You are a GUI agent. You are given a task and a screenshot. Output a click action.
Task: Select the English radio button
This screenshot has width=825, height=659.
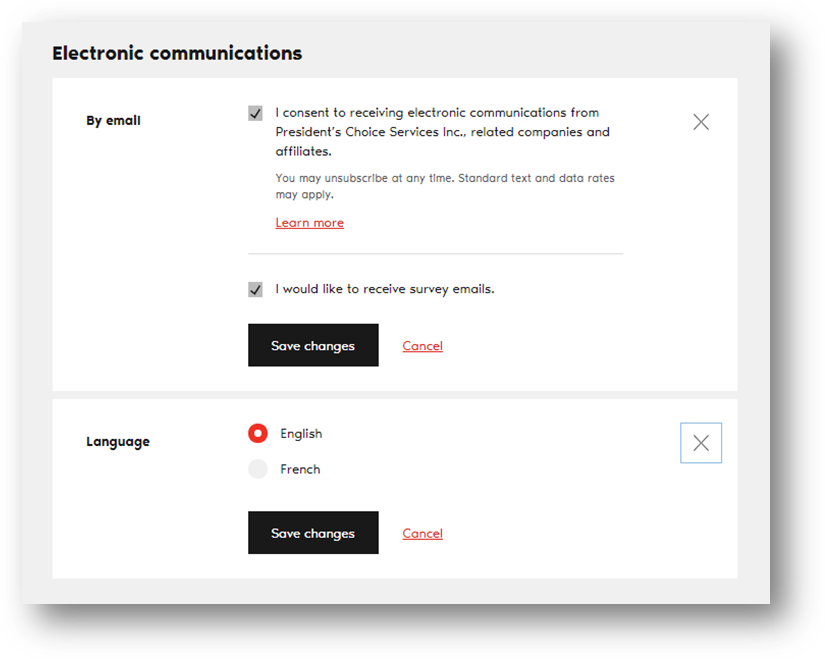257,433
